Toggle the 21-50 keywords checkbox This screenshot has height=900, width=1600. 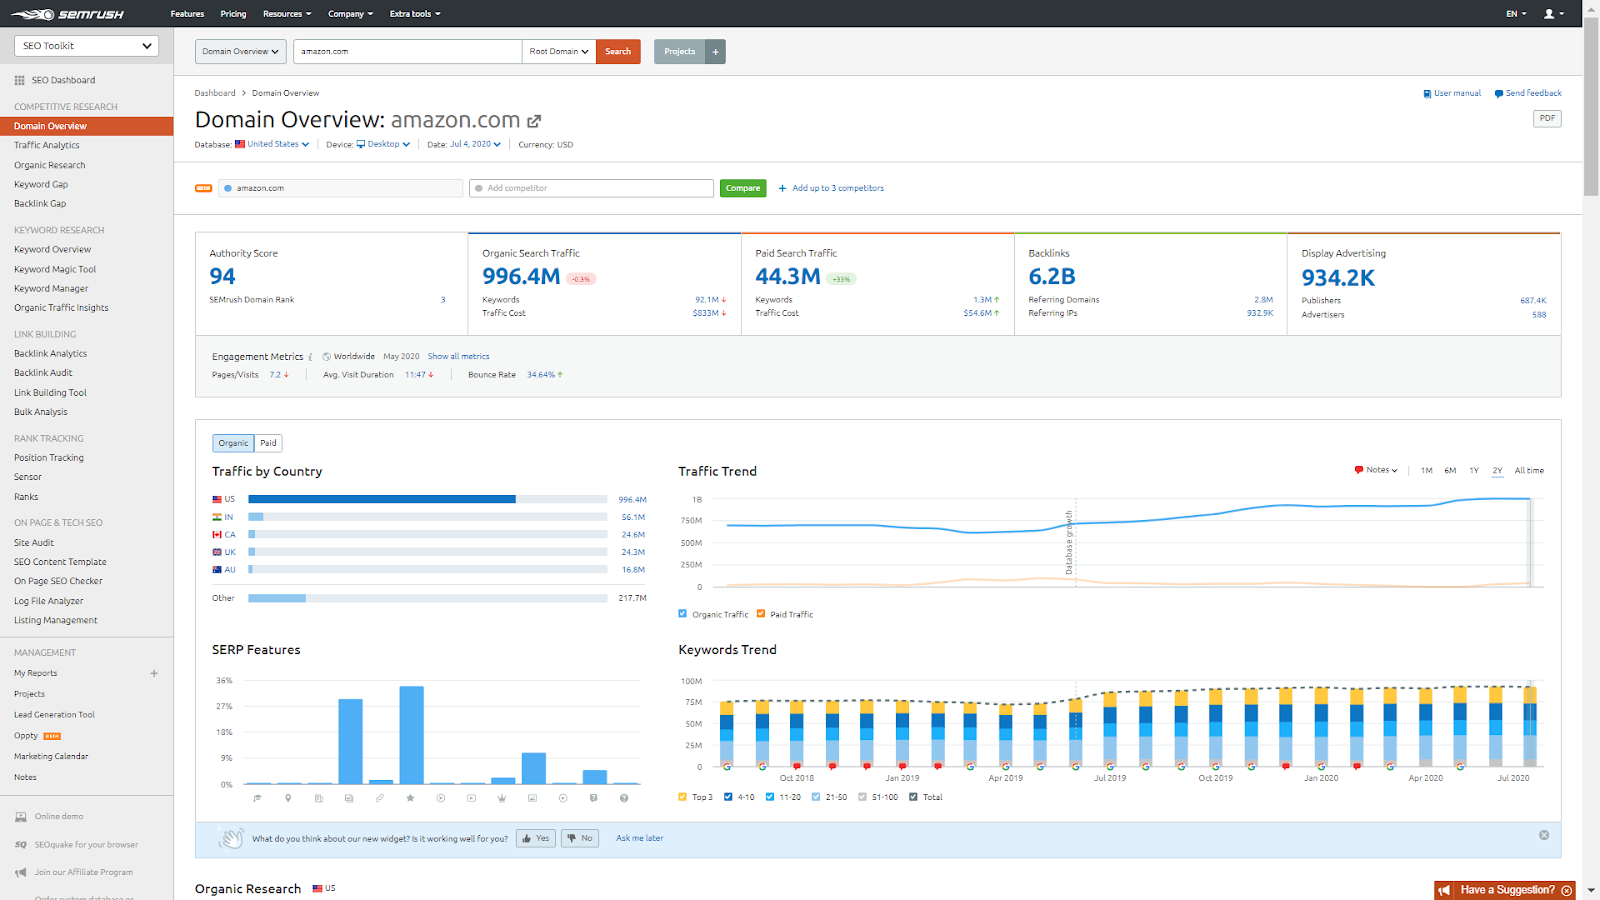pyautogui.click(x=816, y=797)
